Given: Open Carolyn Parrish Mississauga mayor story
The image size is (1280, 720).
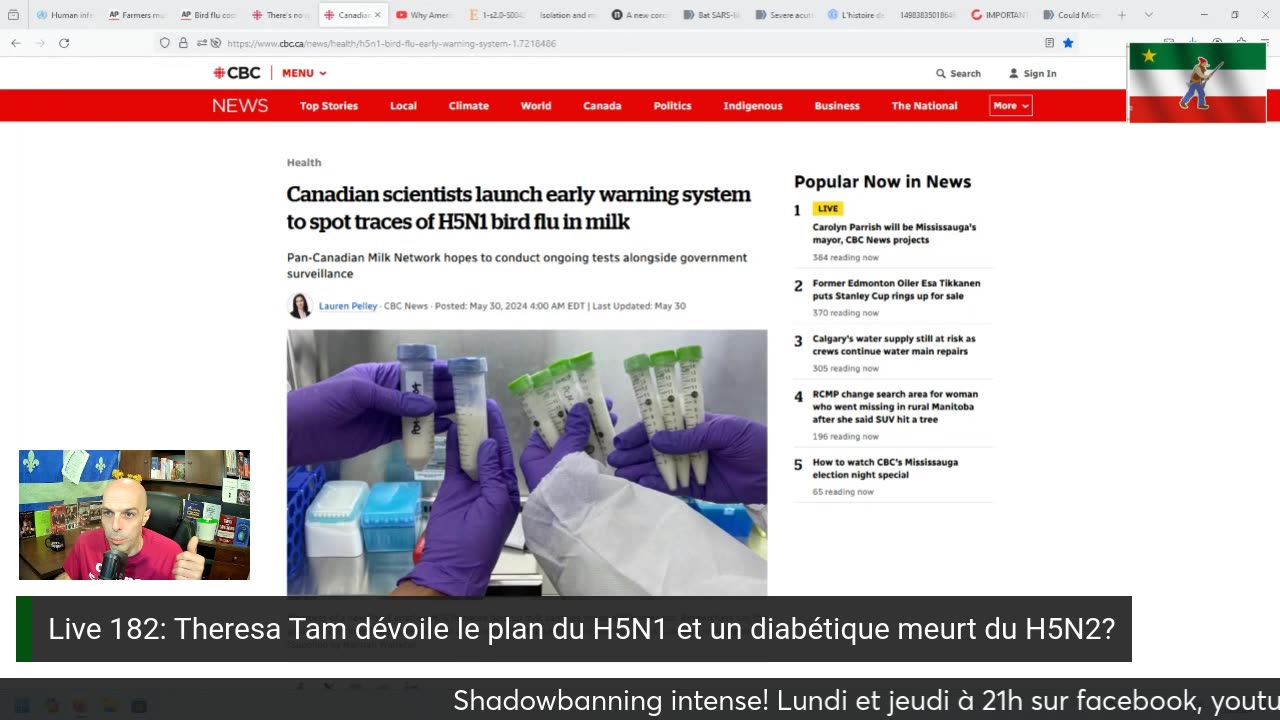Looking at the screenshot, I should tap(894, 233).
